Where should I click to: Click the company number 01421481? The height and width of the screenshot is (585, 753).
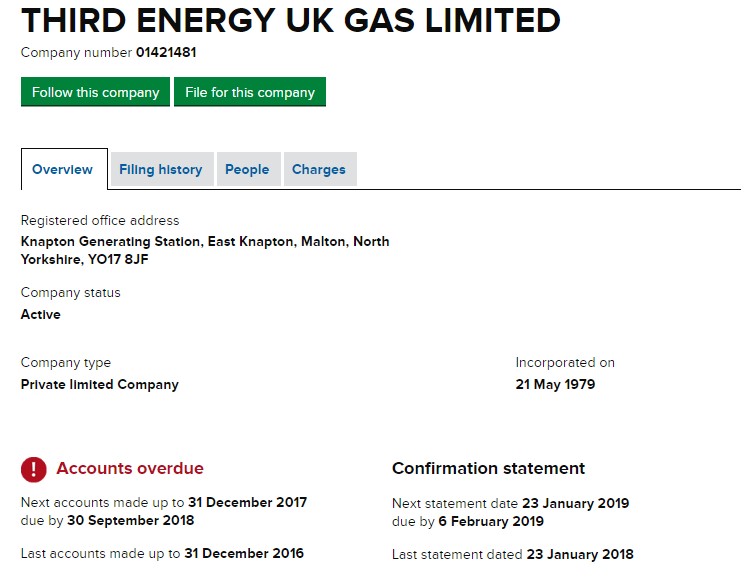pos(173,52)
